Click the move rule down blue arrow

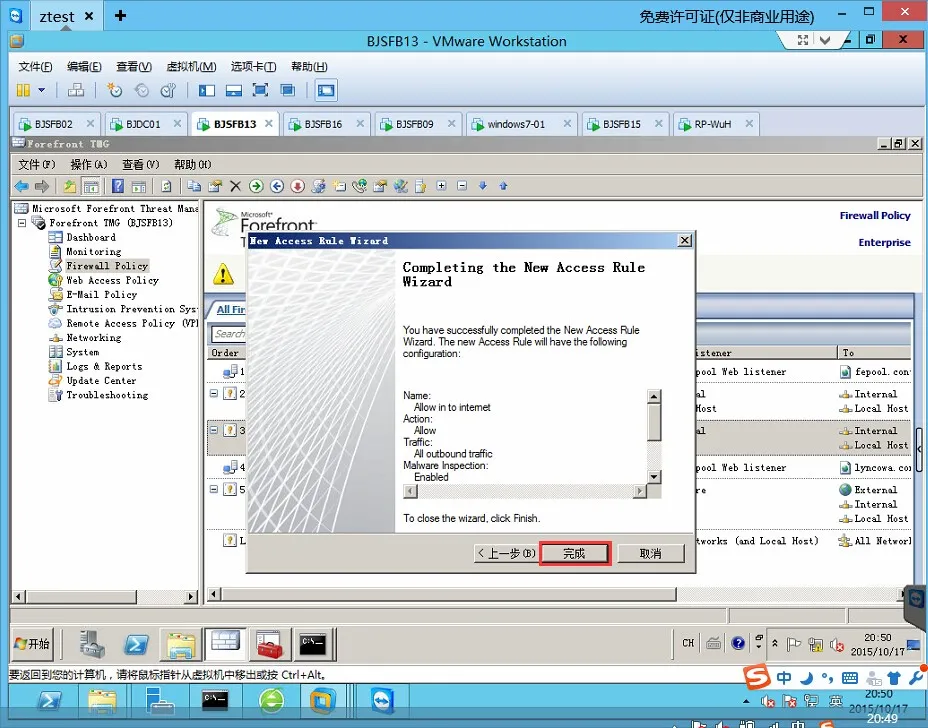pos(483,186)
